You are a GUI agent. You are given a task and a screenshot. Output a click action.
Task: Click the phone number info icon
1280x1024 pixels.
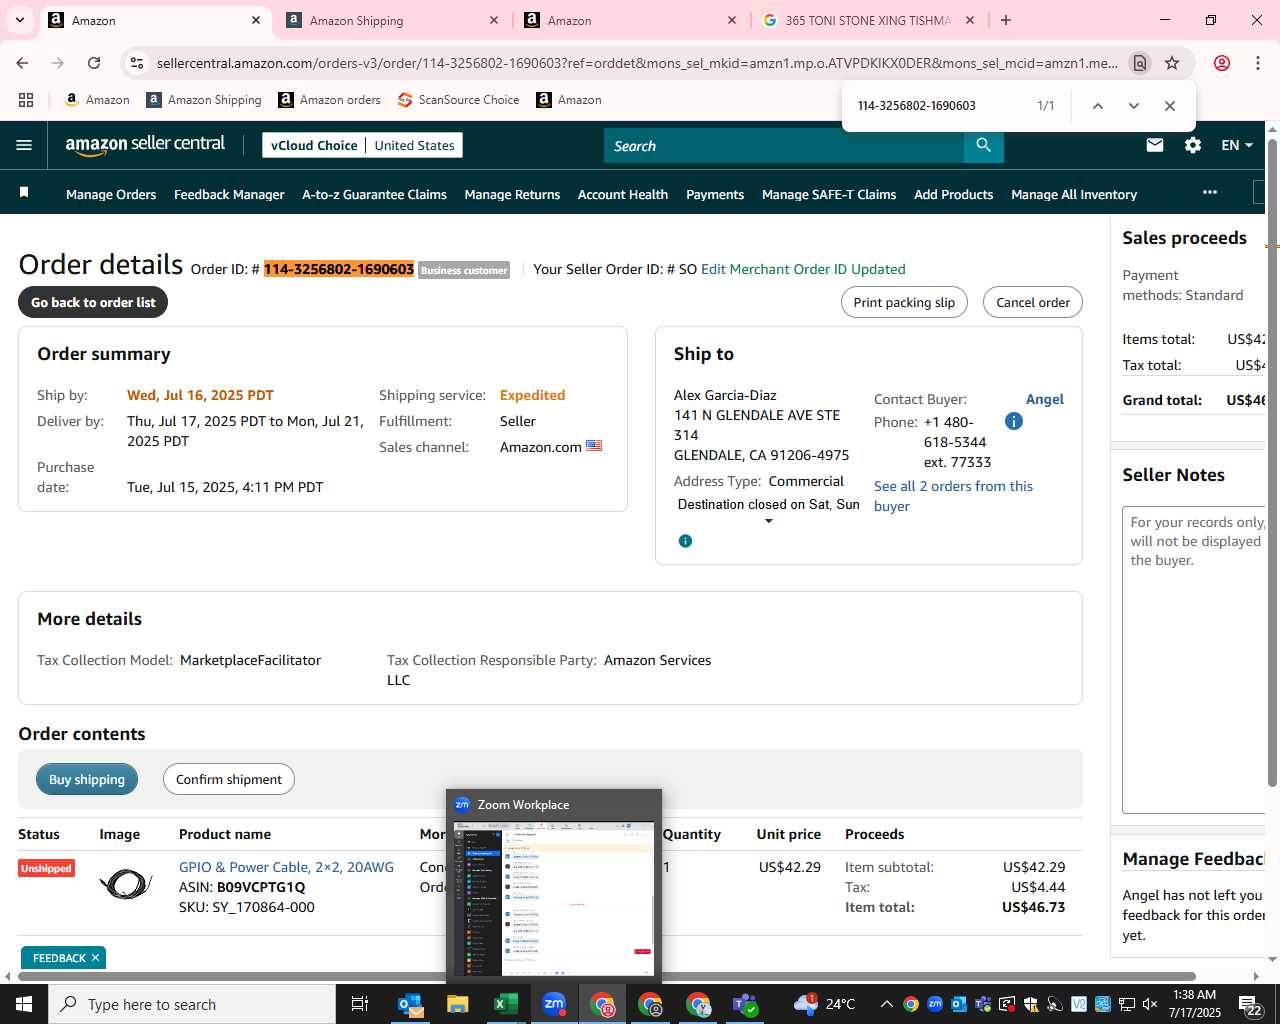tap(1013, 421)
